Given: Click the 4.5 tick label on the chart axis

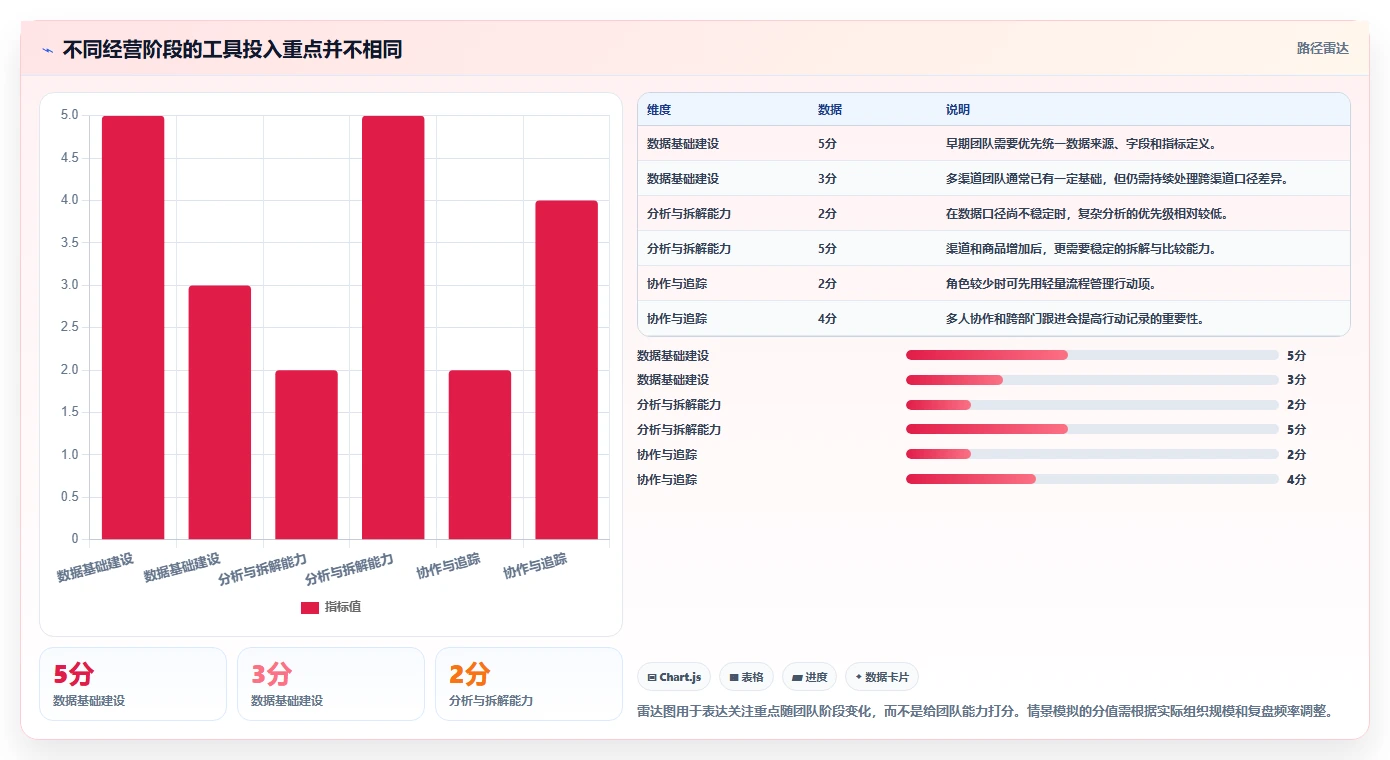Looking at the screenshot, I should coord(69,158).
